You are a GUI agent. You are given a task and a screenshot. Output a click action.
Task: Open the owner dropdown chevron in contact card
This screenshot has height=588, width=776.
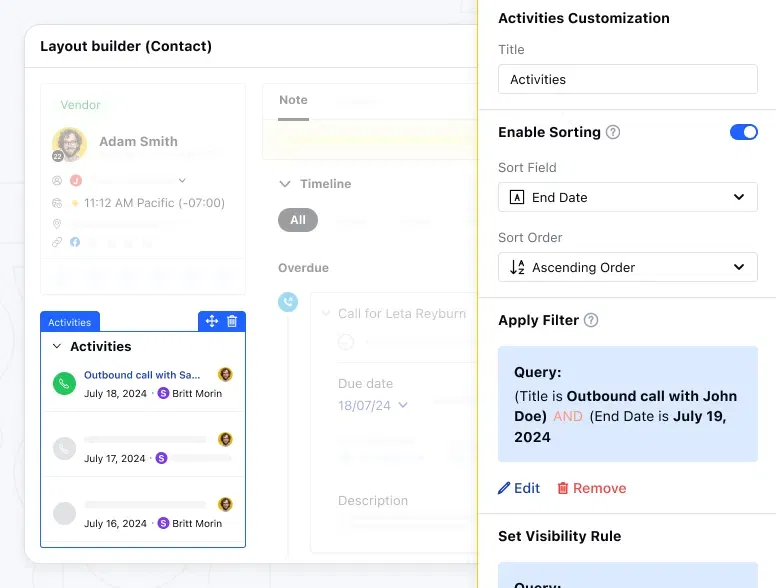[x=182, y=181]
